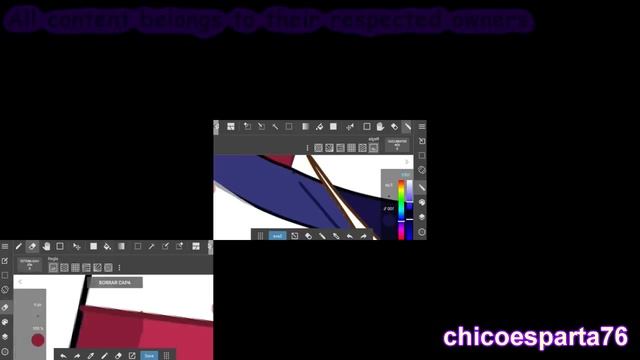
Task: Select Brush tool in lower-left window's top toolbar
Action: tap(19, 246)
